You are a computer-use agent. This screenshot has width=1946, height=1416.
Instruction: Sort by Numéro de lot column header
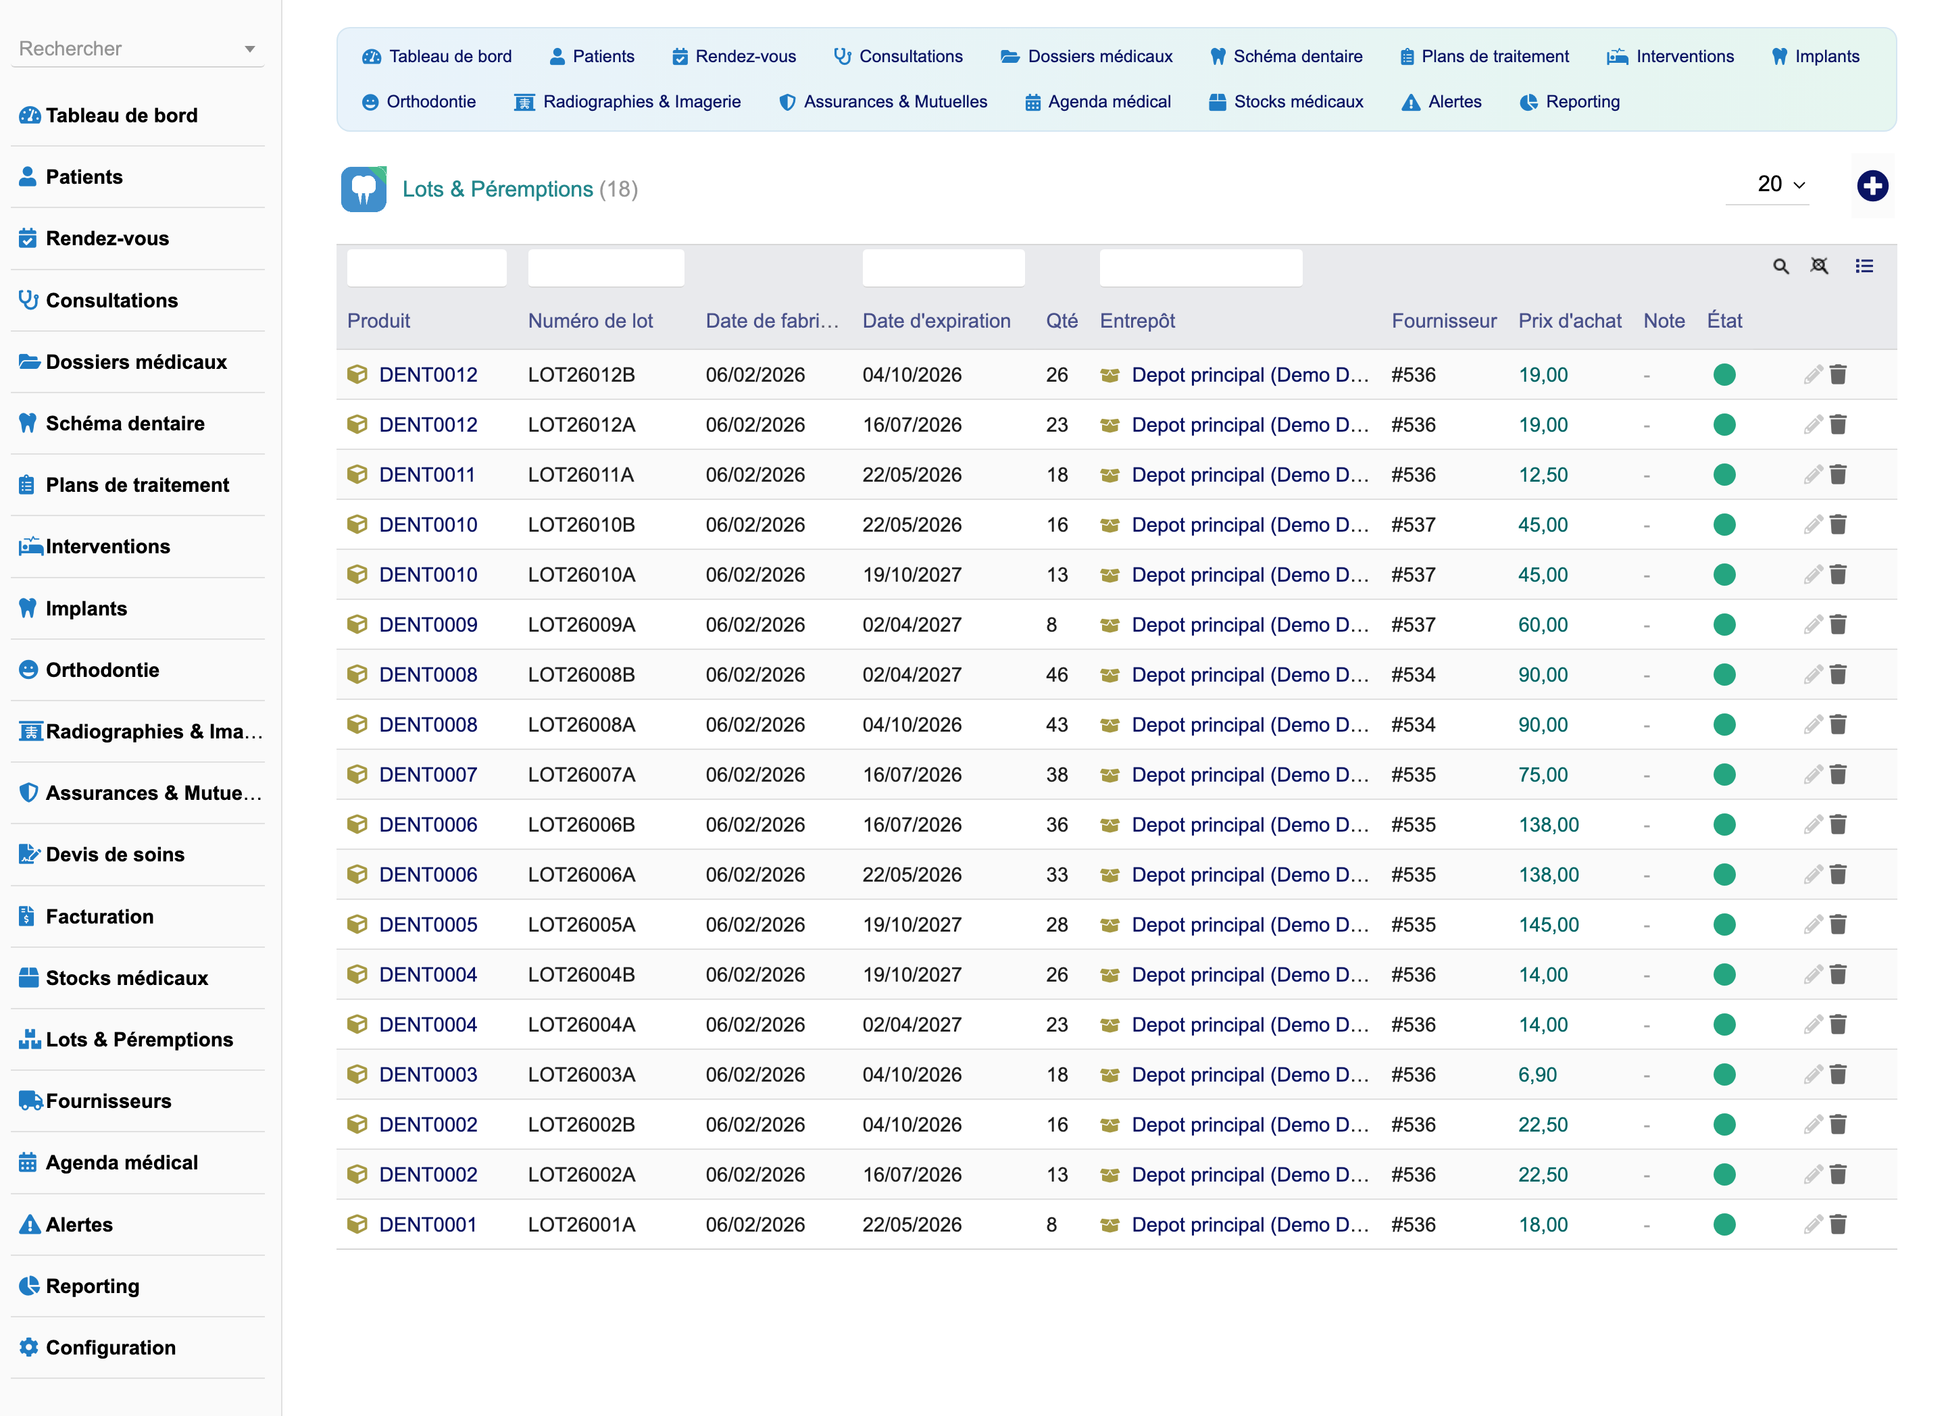pos(590,321)
